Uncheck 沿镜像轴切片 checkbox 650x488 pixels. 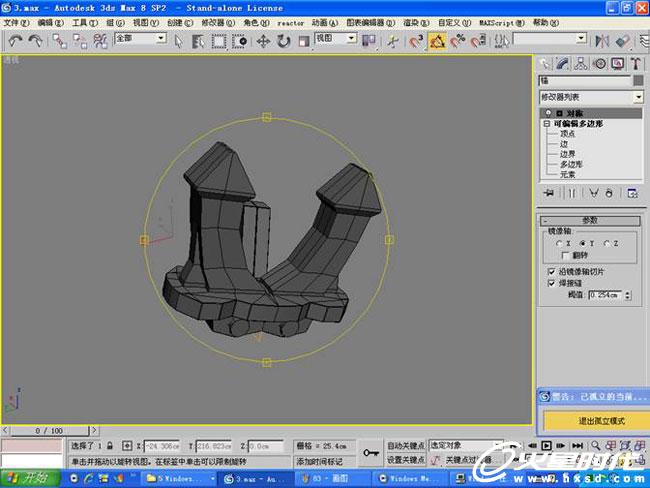[551, 272]
